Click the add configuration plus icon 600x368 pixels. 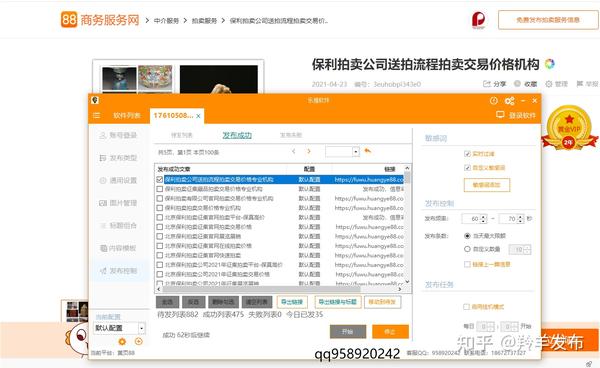(139, 342)
